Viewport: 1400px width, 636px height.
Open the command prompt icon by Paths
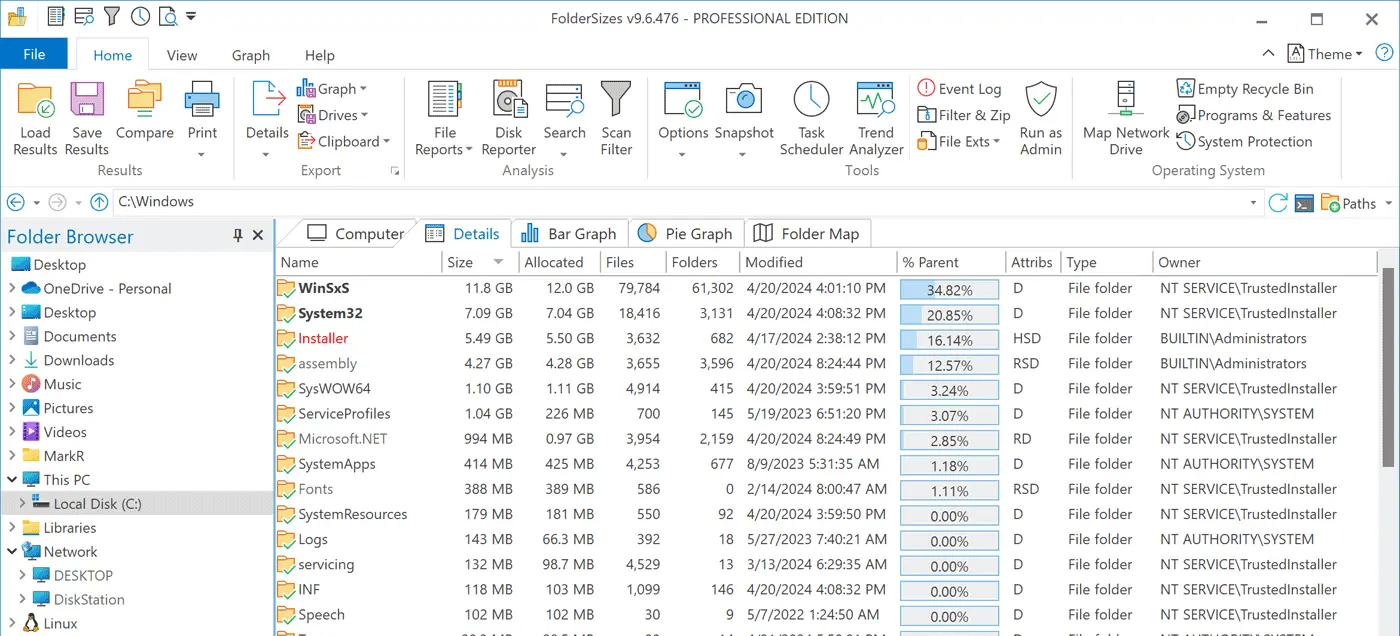[1303, 203]
